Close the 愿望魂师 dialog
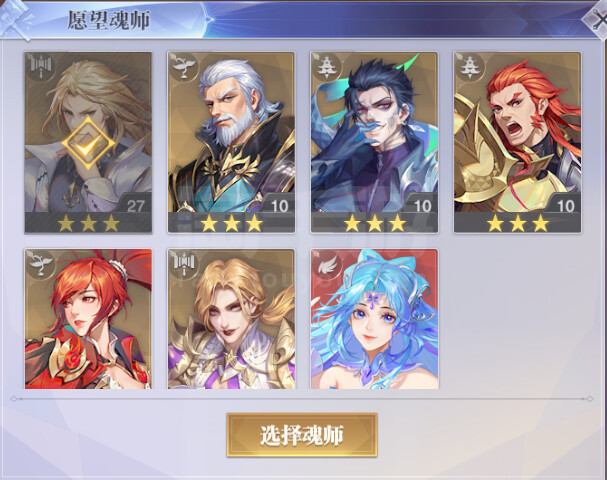 [x=597, y=19]
